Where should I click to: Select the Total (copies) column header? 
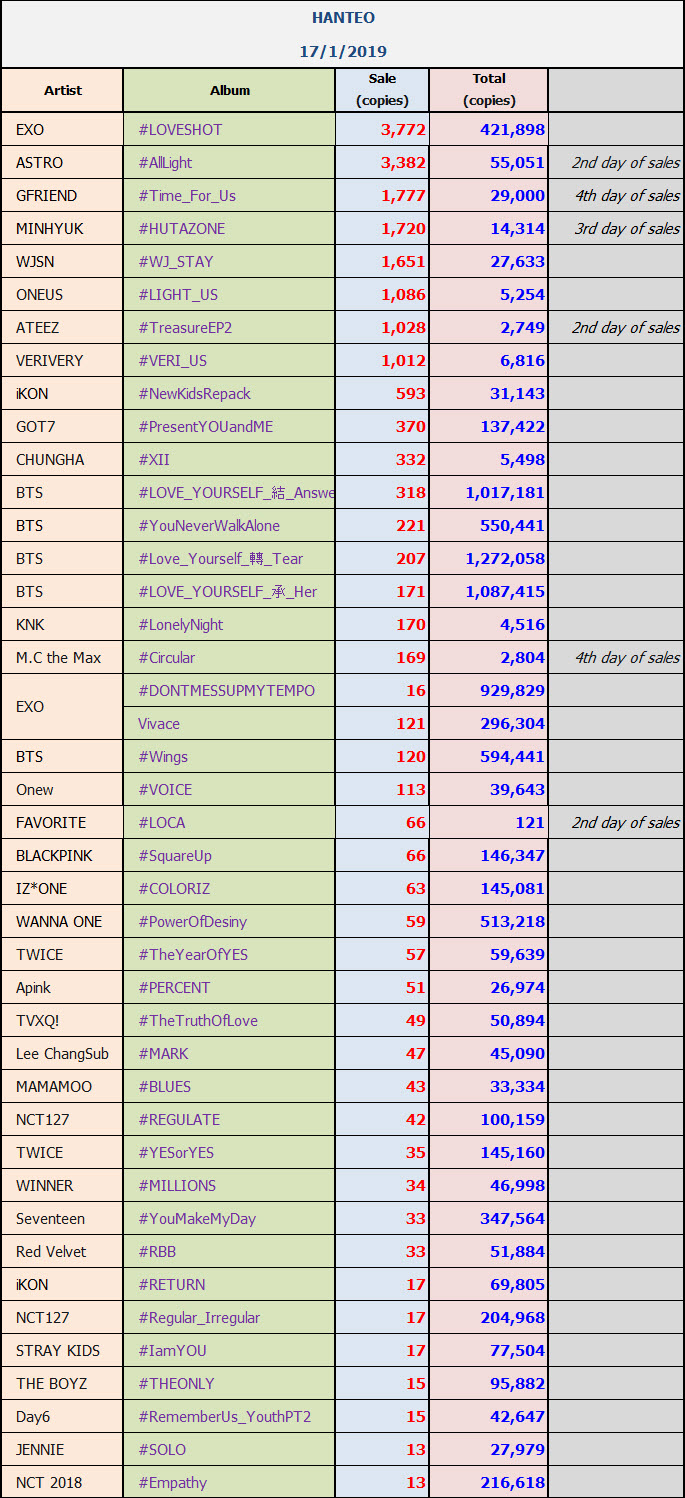pyautogui.click(x=489, y=90)
